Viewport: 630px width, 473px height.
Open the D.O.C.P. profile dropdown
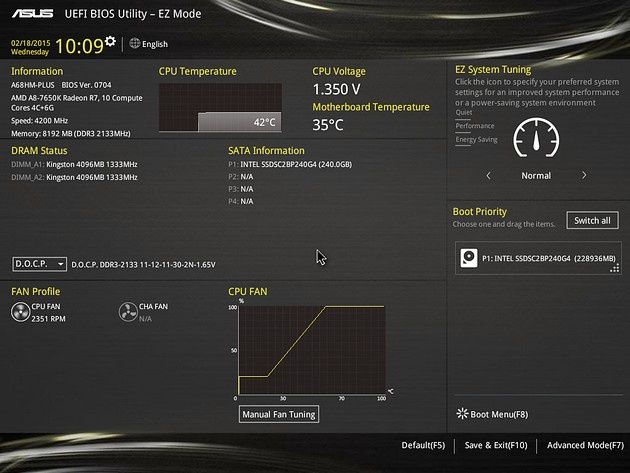39,264
